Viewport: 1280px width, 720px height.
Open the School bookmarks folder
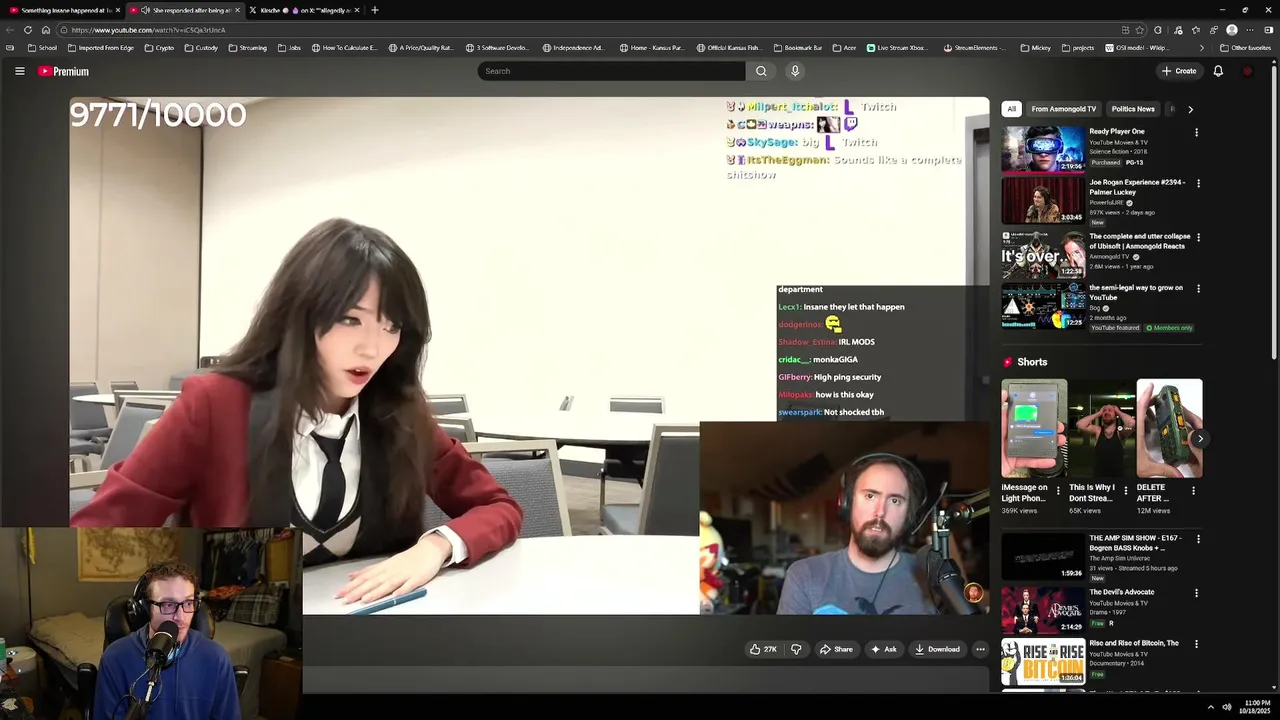[x=42, y=48]
